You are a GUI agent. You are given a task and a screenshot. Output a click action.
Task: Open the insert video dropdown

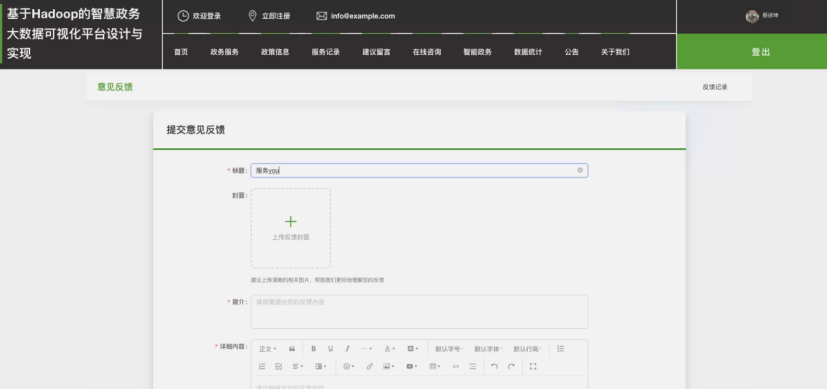click(411, 366)
